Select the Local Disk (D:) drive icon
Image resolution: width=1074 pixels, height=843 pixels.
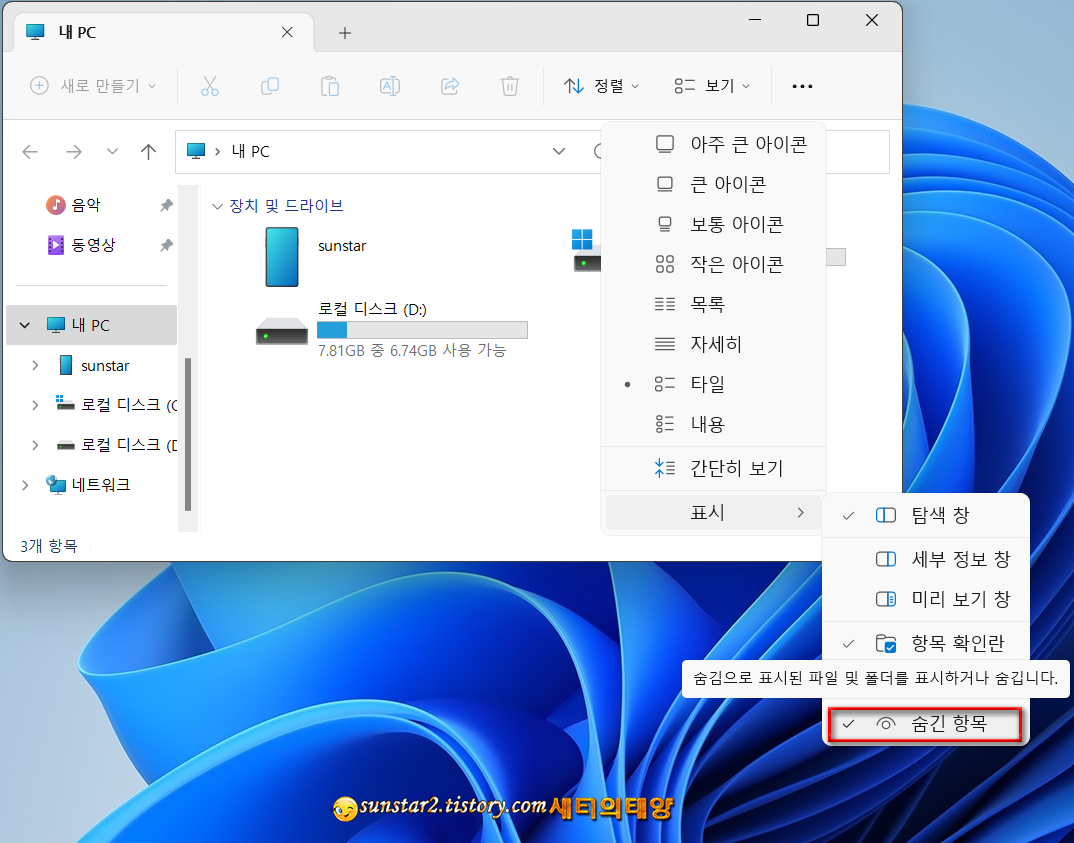[282, 331]
